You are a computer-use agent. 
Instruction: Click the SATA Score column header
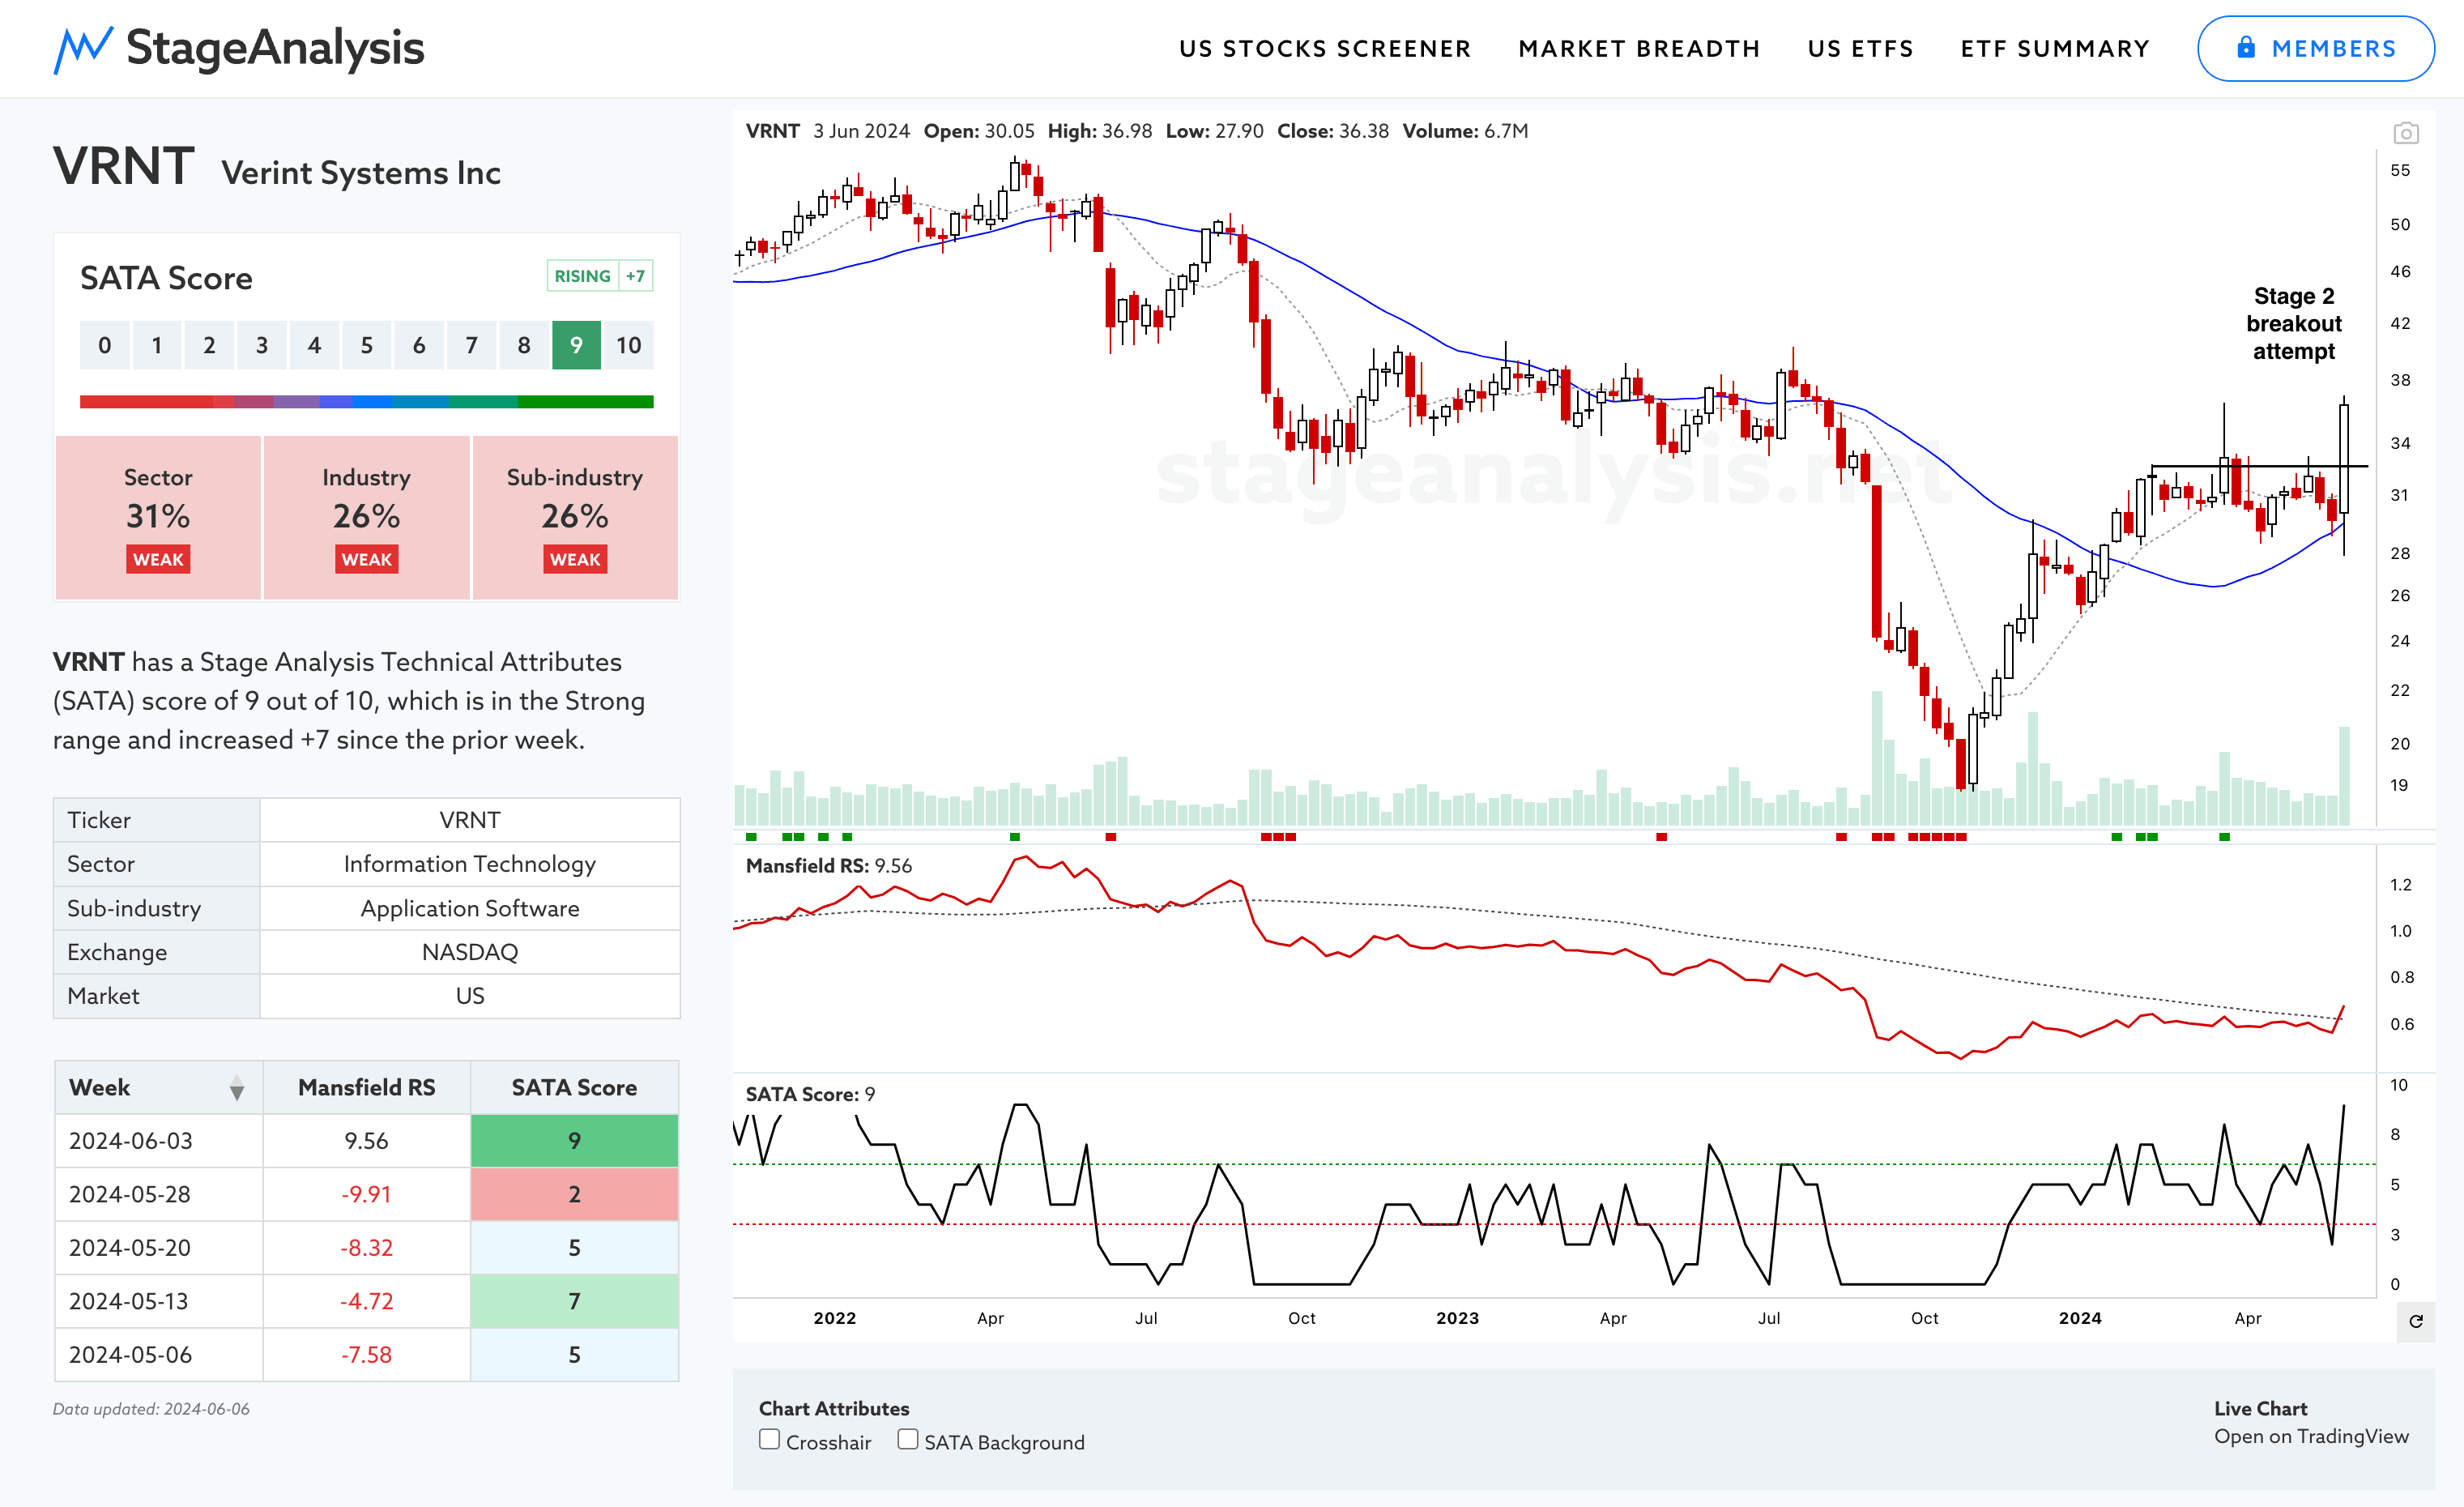coord(574,1087)
